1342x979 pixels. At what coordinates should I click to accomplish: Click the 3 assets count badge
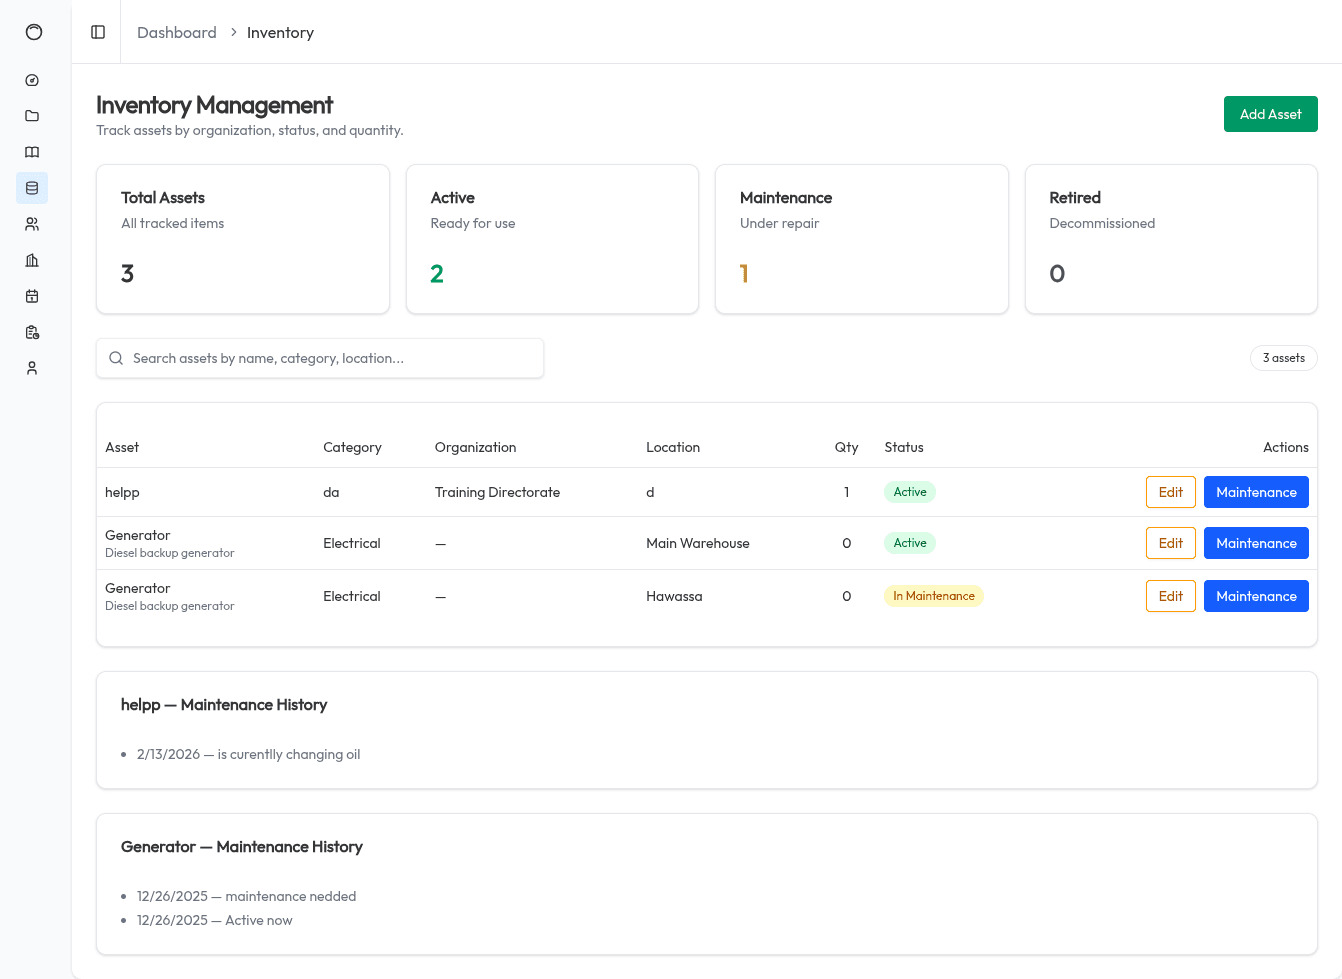click(1283, 358)
